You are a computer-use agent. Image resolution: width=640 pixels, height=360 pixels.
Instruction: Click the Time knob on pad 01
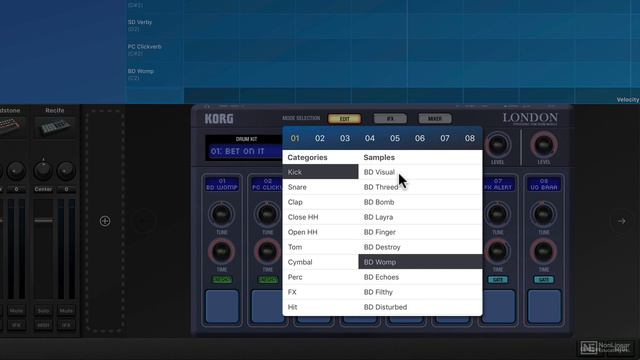(x=221, y=251)
